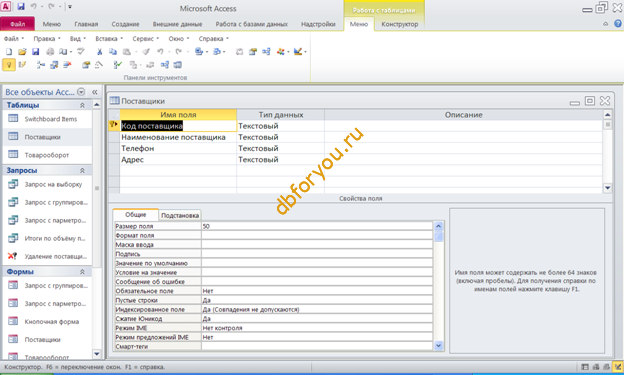Open the Вид dropdown menu
This screenshot has height=375, width=624.
(78, 39)
